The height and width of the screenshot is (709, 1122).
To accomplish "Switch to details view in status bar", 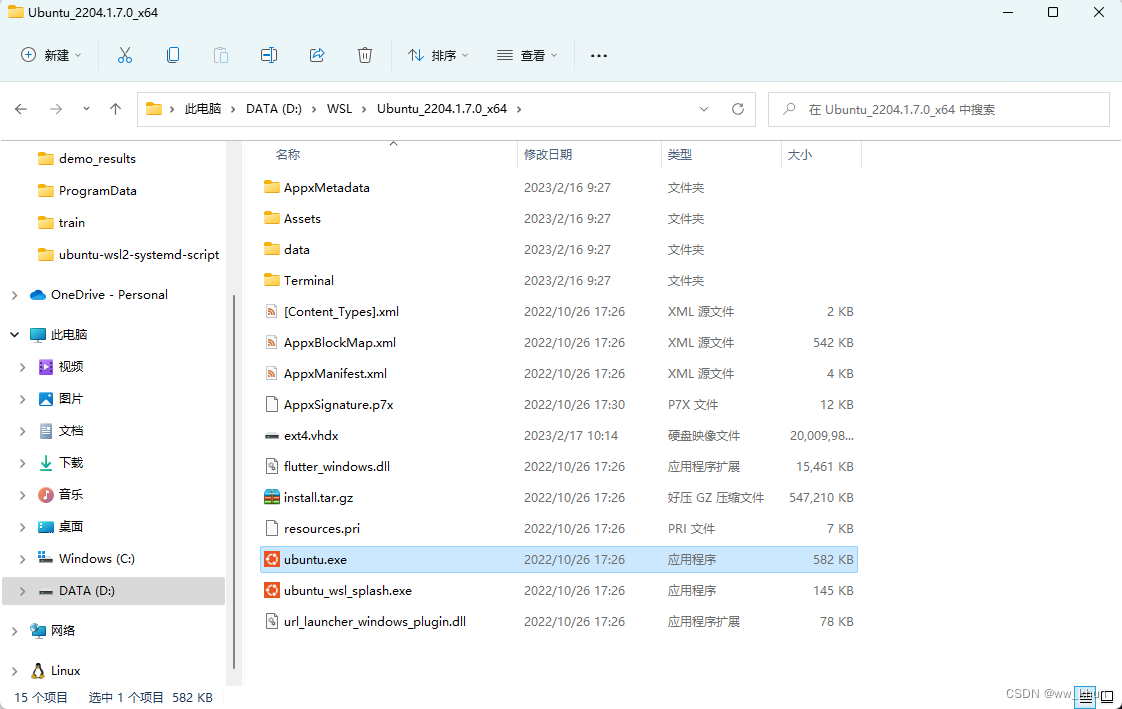I will (1086, 697).
